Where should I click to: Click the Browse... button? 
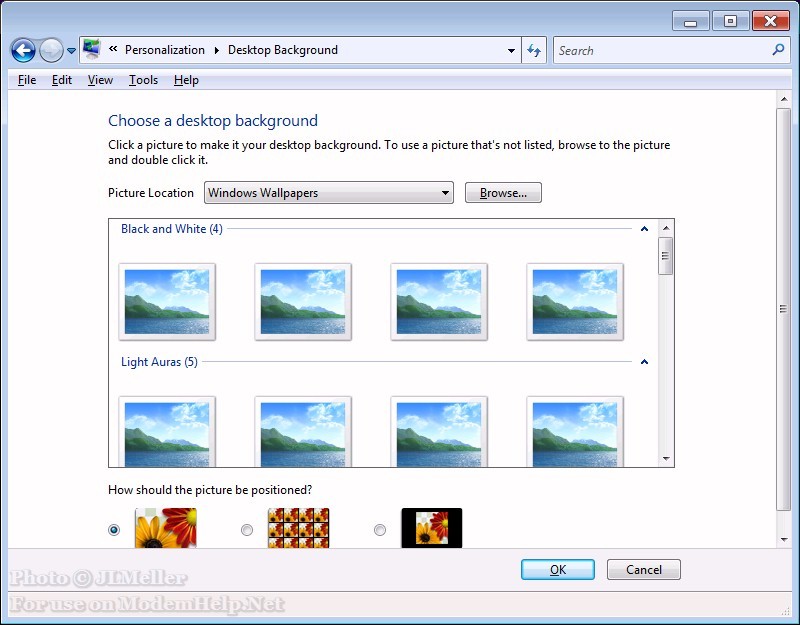[503, 193]
